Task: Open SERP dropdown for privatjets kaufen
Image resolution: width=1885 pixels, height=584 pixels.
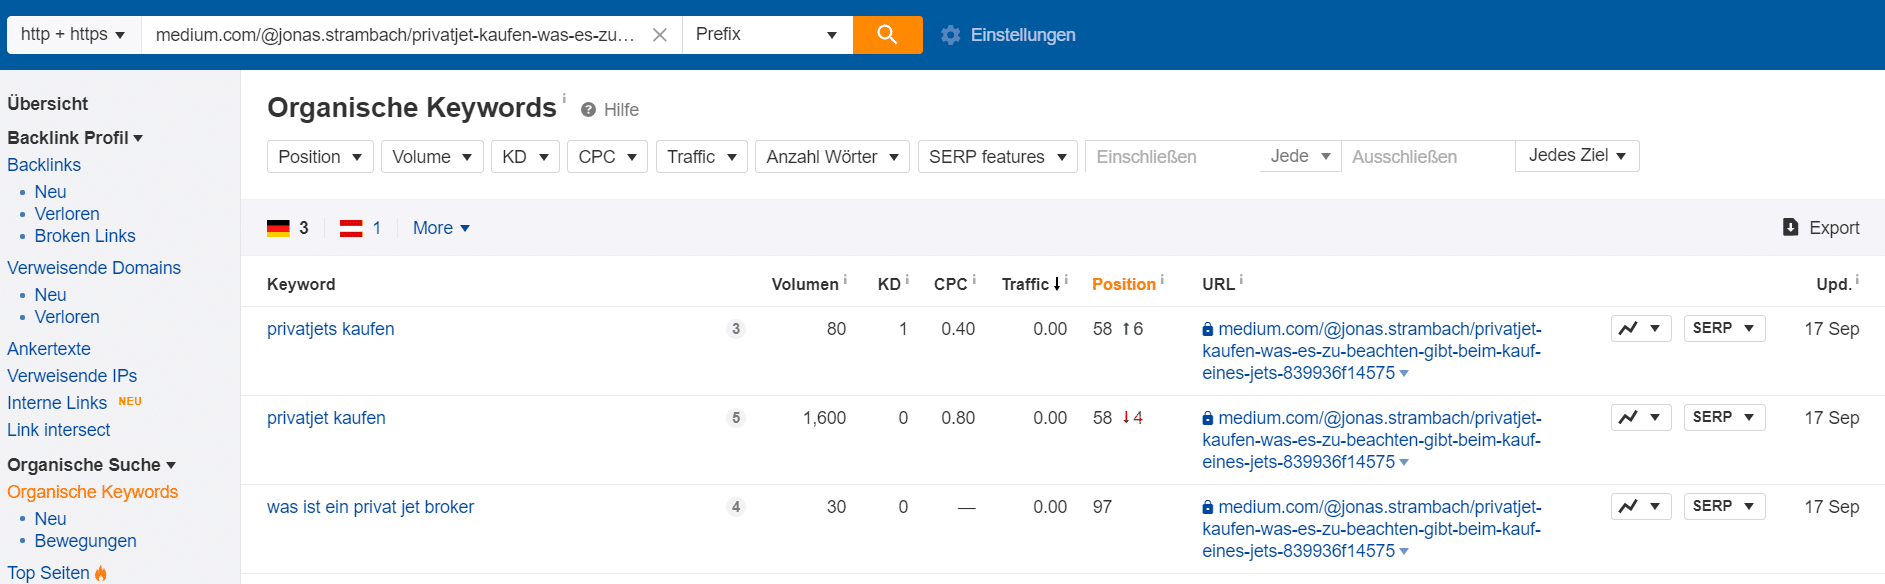Action: pyautogui.click(x=1724, y=328)
